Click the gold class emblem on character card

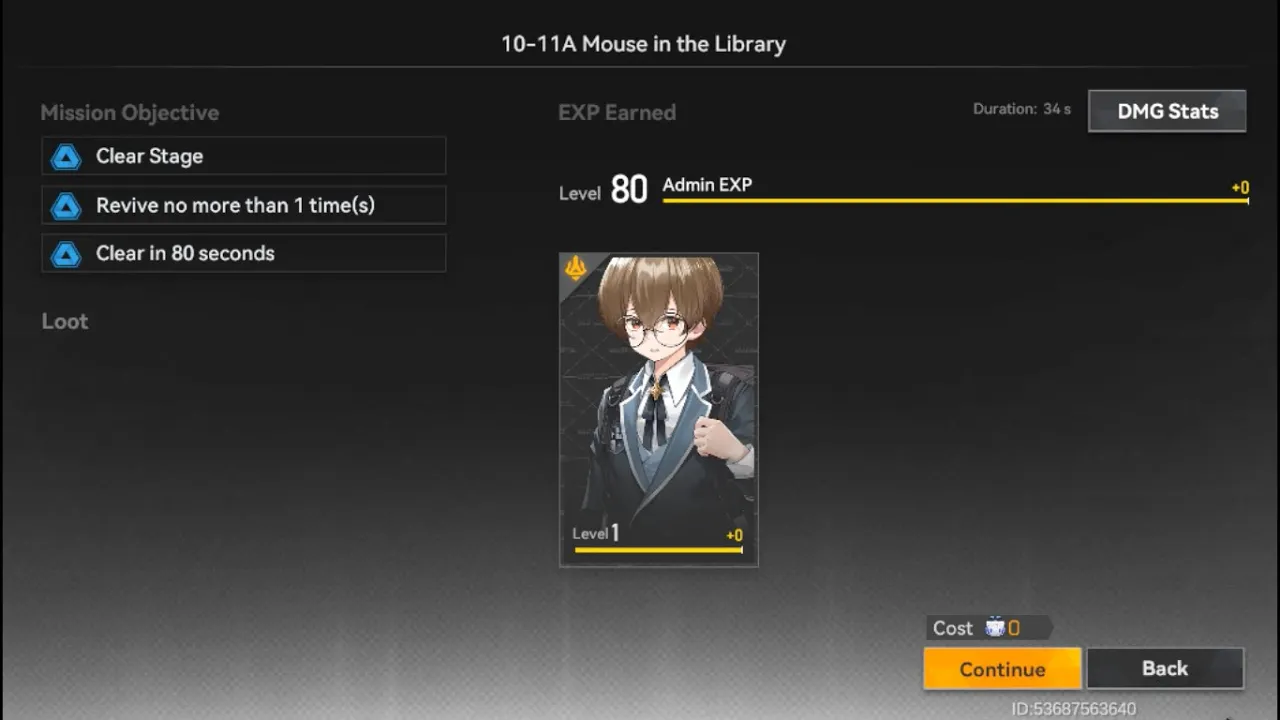click(x=576, y=267)
